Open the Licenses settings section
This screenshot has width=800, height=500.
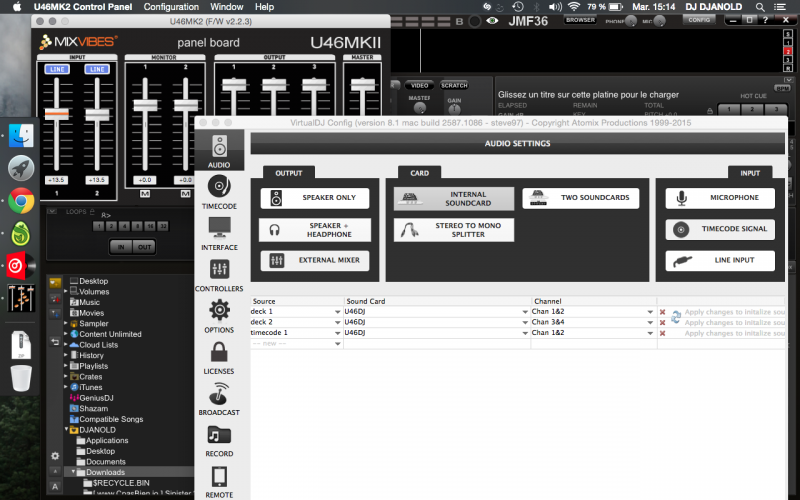(x=219, y=358)
